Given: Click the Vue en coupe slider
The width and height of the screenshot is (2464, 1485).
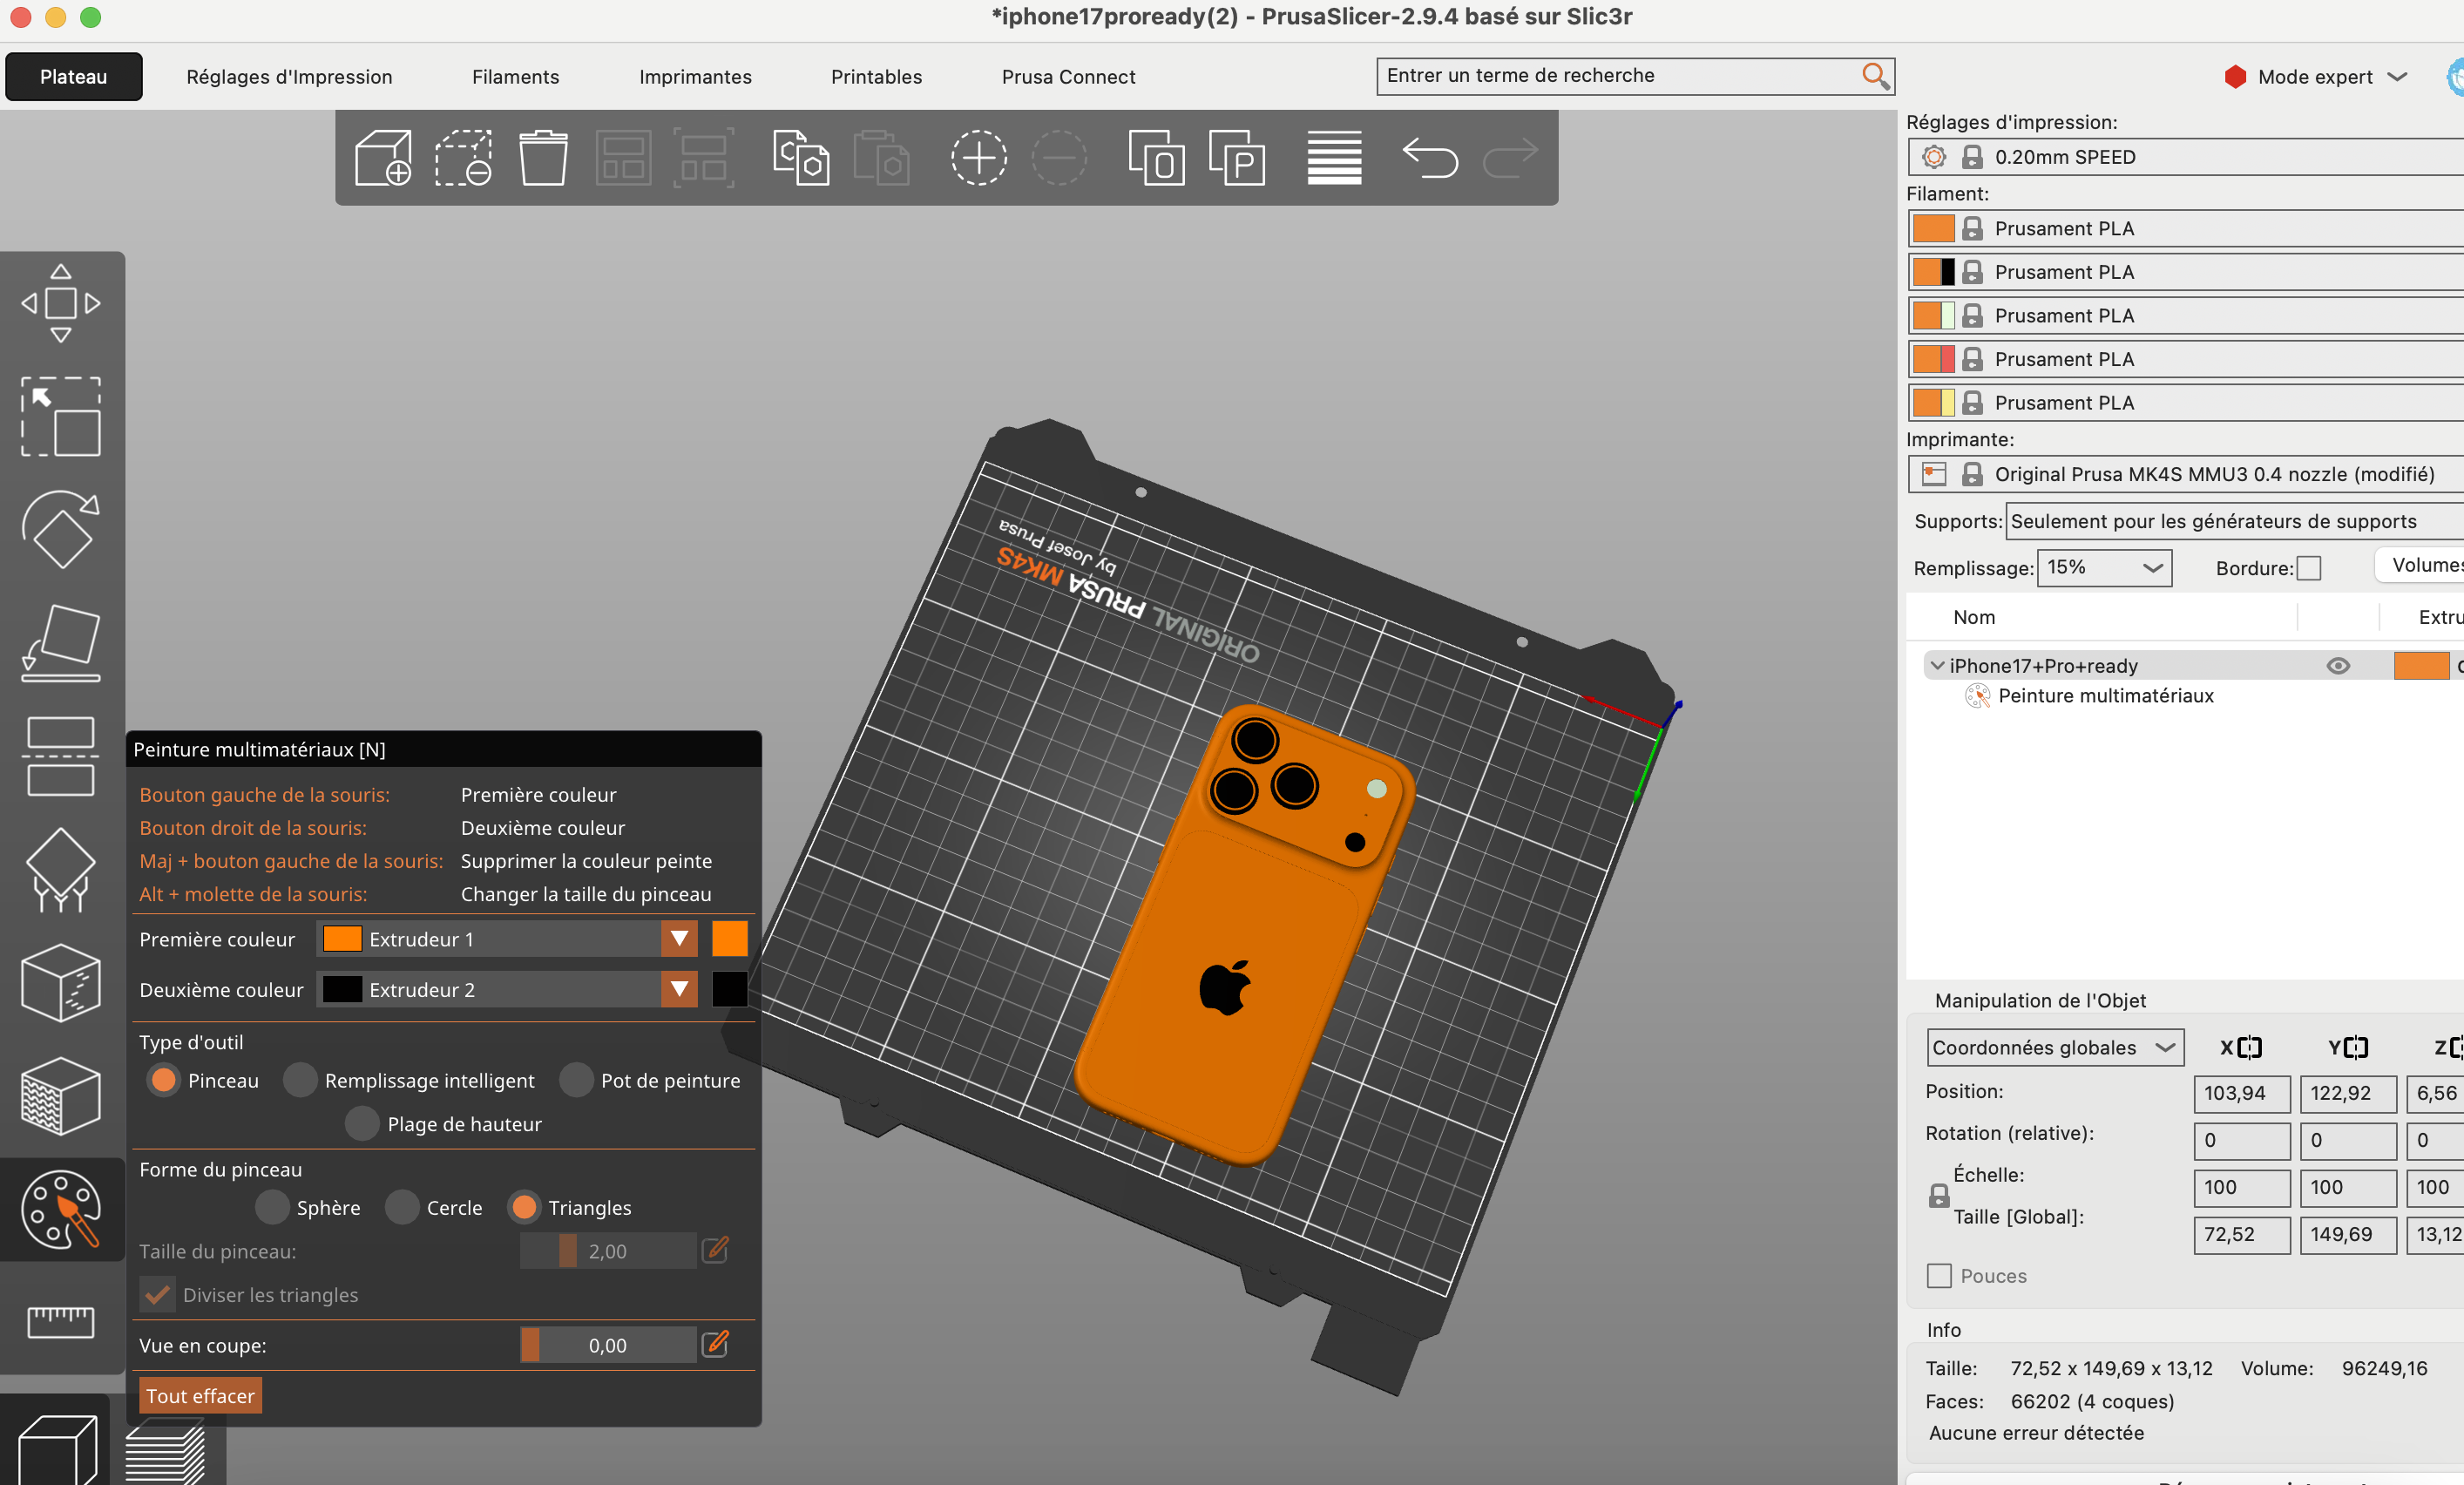Looking at the screenshot, I should tap(608, 1345).
